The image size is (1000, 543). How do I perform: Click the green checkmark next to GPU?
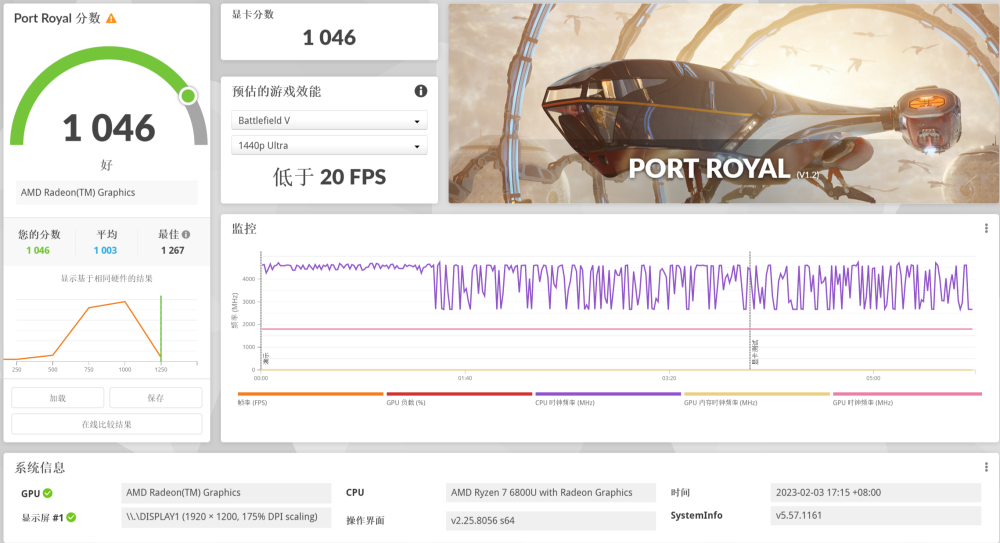48,493
